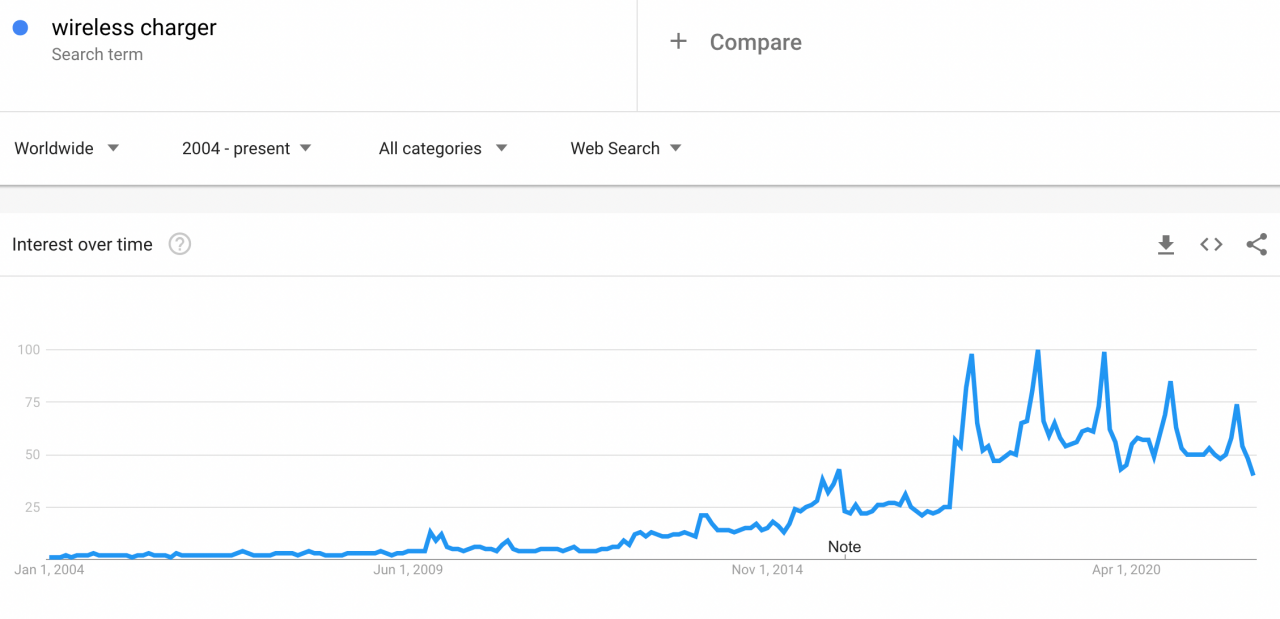Click the Apr 1, 2020 axis label
Image resolution: width=1280 pixels, height=619 pixels.
click(x=1126, y=570)
